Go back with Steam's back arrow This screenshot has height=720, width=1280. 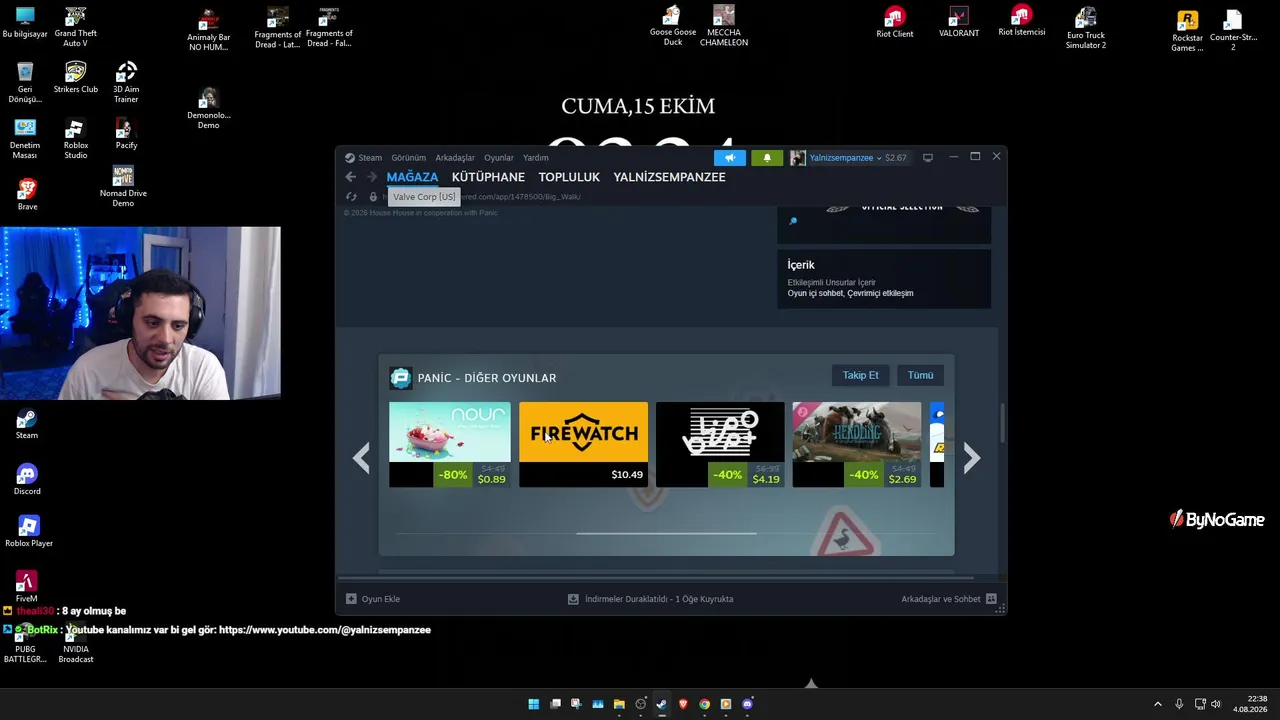[x=350, y=177]
